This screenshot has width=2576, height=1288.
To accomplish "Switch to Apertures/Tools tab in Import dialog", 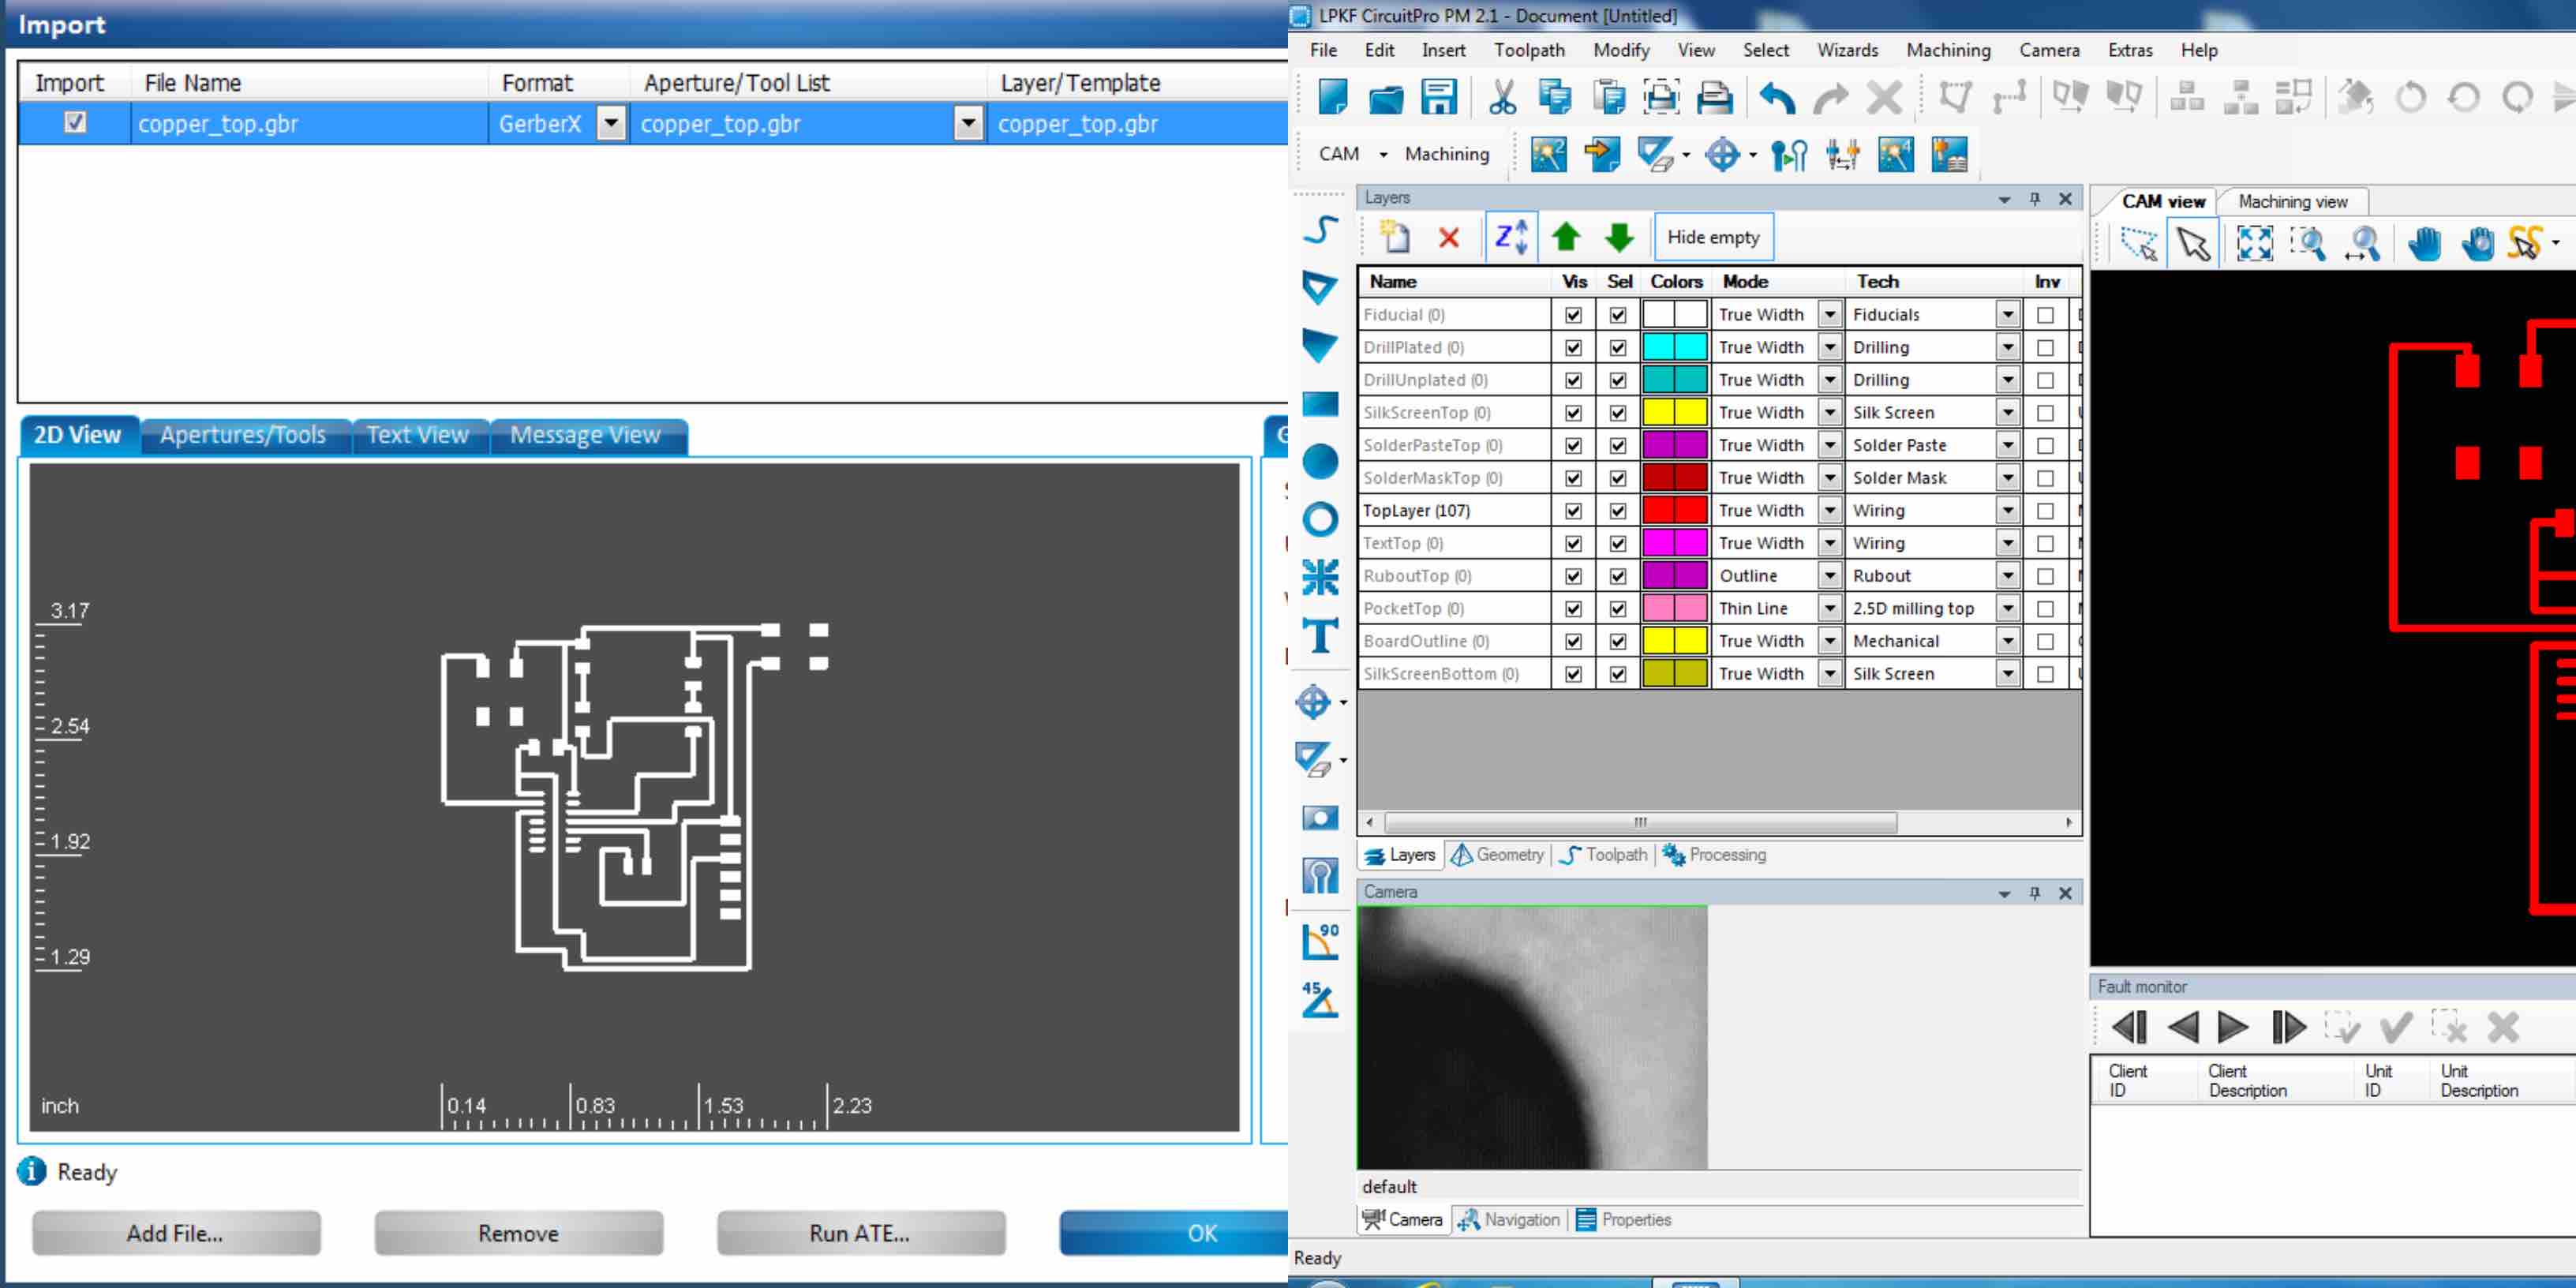I will (243, 436).
